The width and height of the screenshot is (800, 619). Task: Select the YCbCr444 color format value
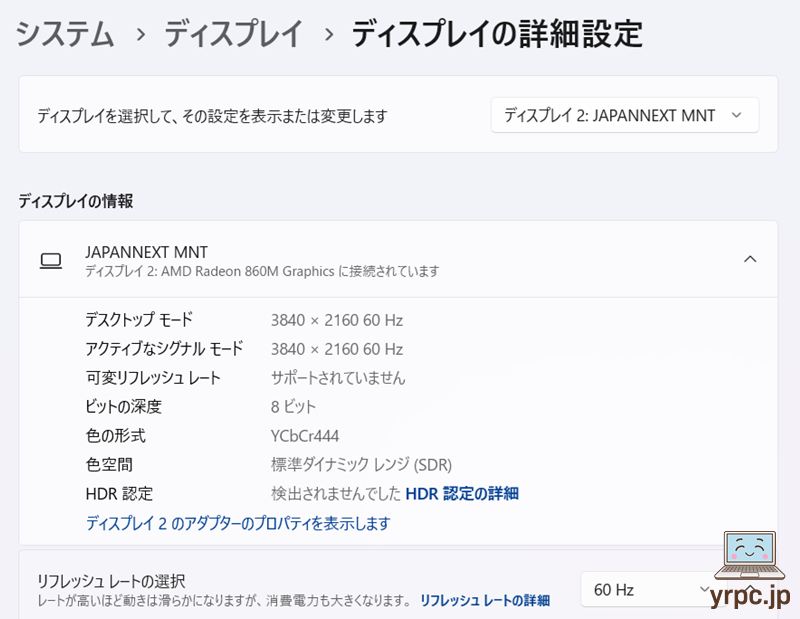click(x=305, y=436)
